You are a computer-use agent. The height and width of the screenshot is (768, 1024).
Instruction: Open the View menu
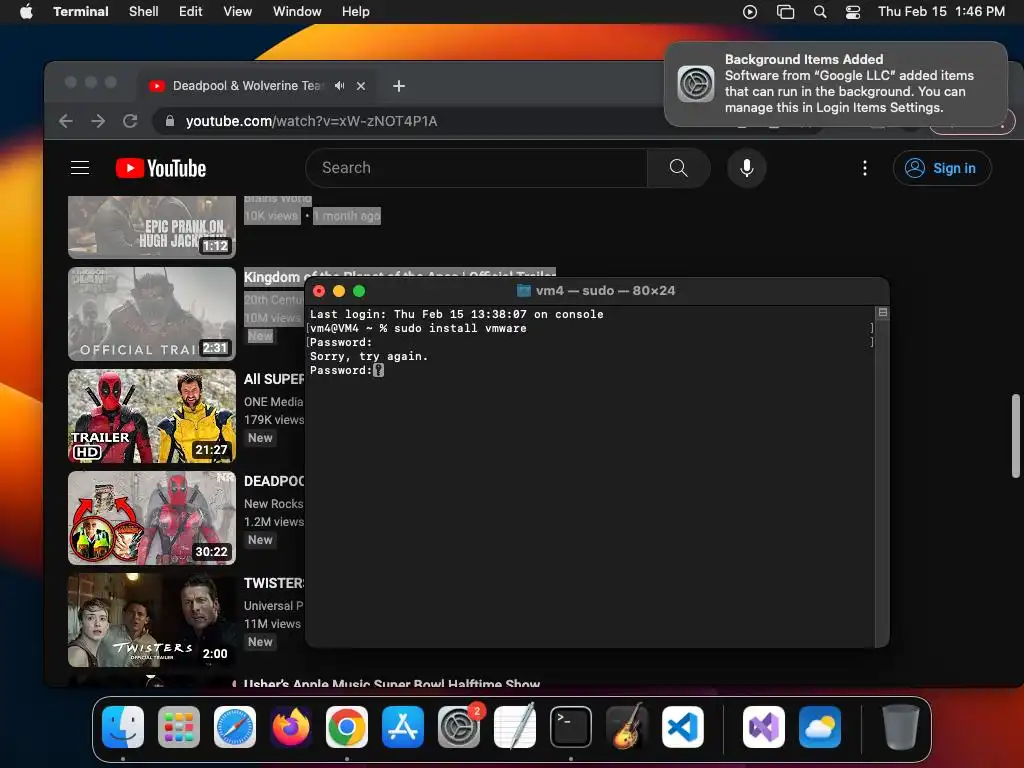tap(238, 12)
